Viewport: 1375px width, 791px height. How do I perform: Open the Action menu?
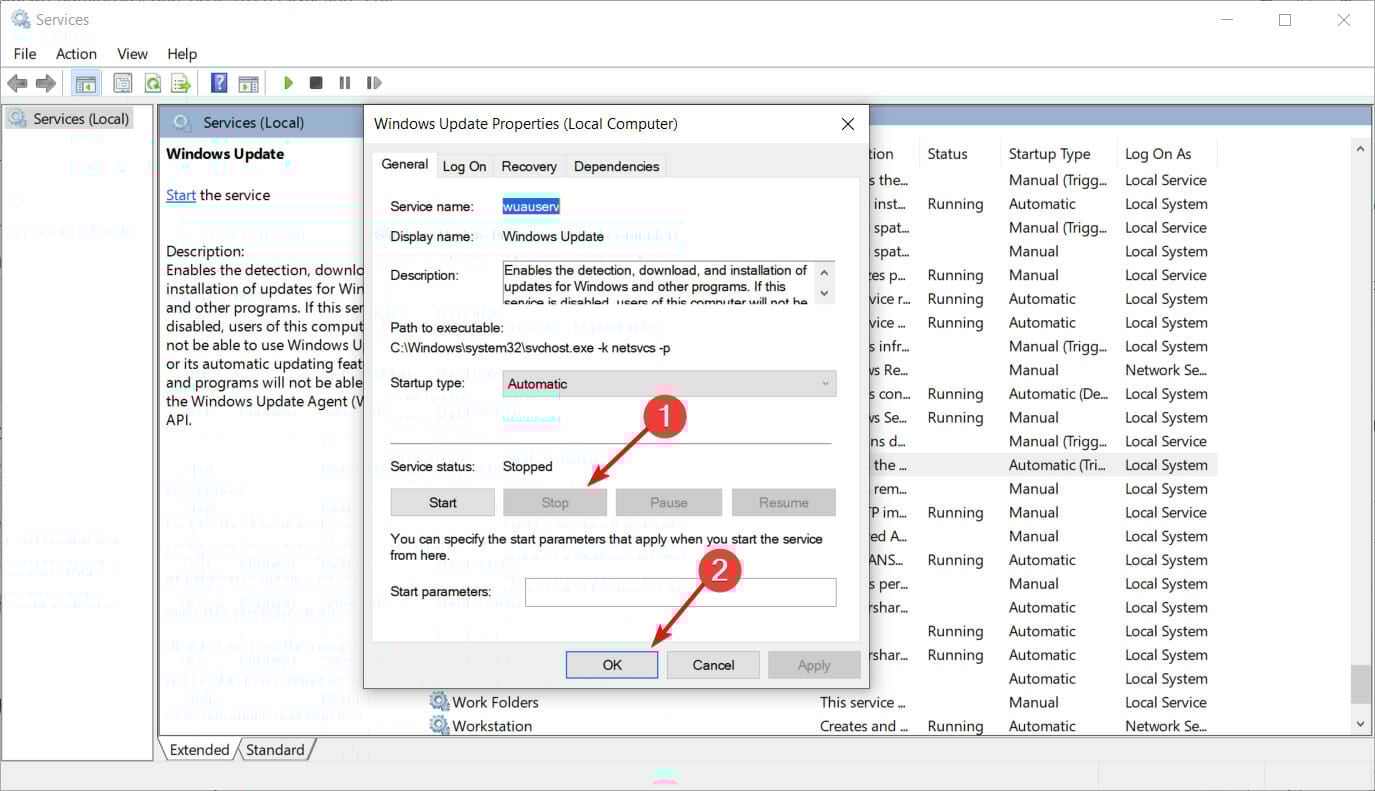point(76,54)
